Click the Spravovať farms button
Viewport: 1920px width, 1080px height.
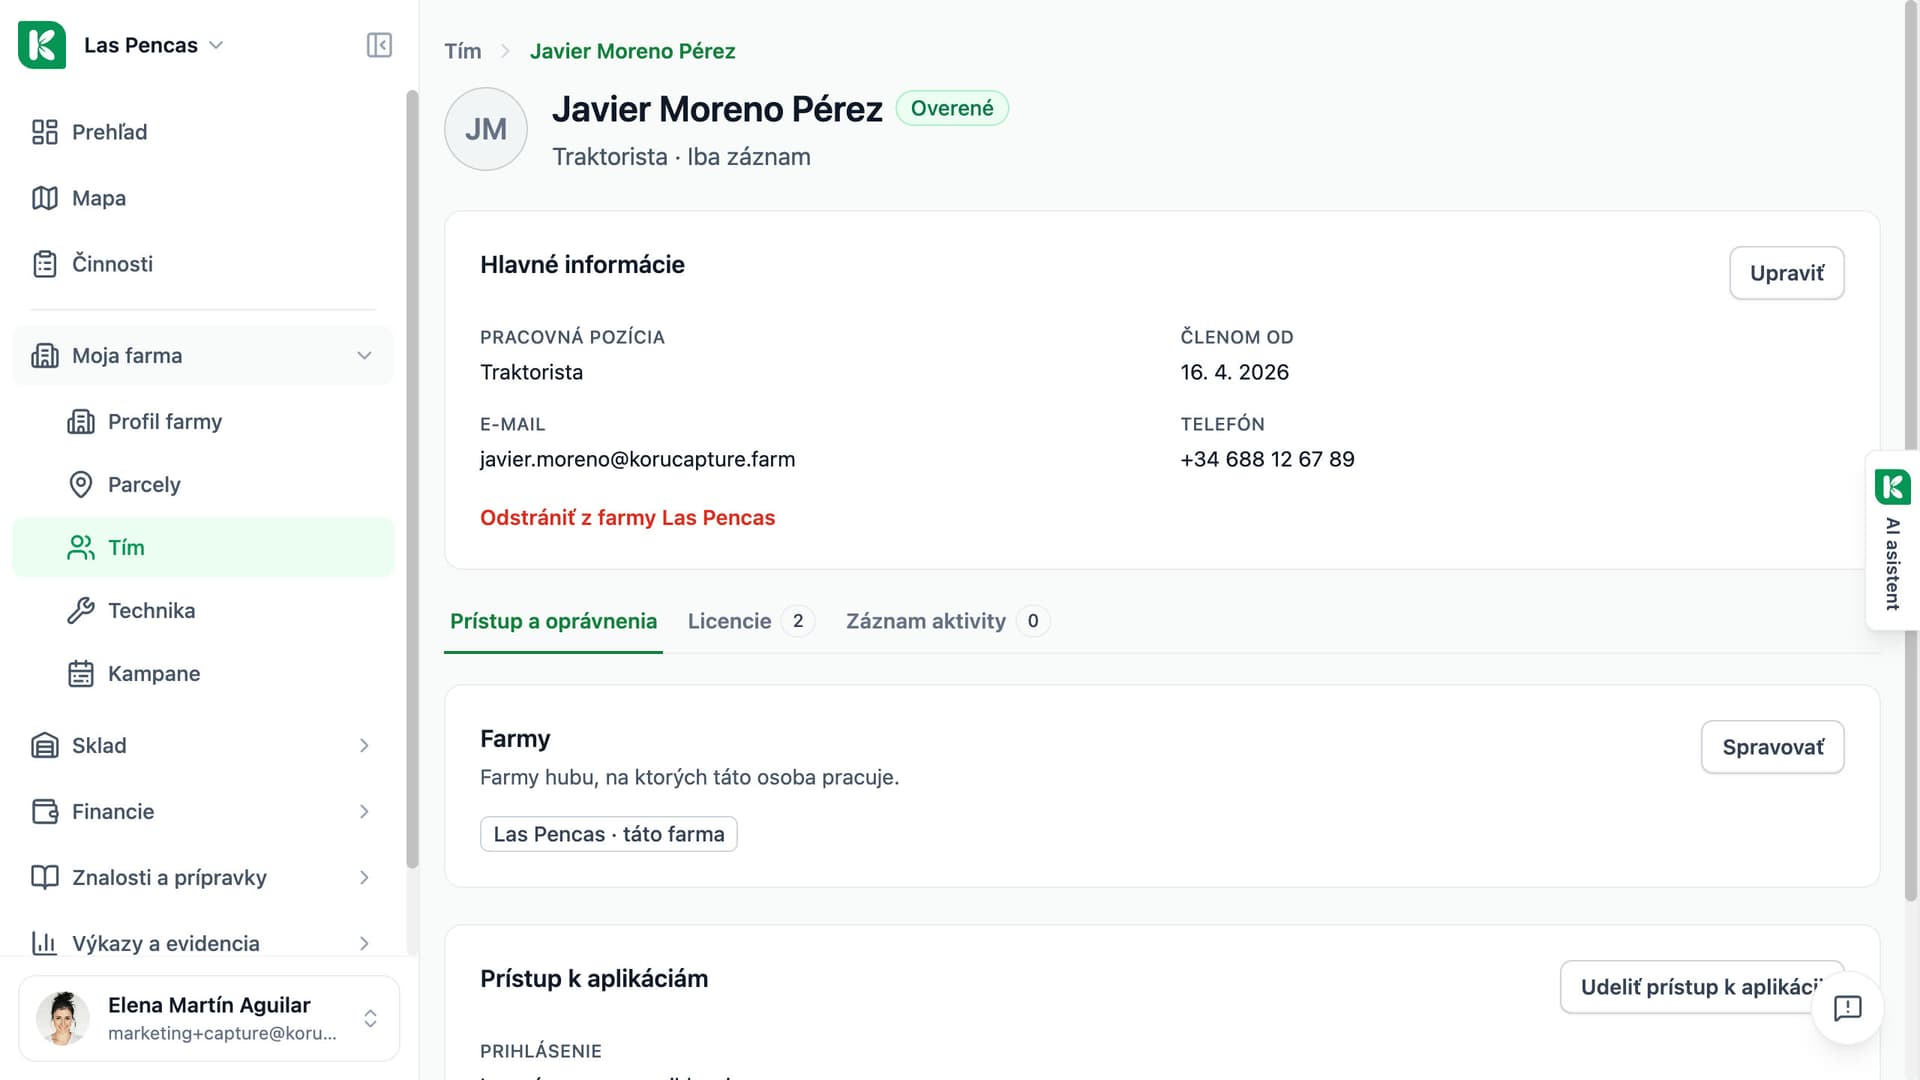tap(1773, 747)
